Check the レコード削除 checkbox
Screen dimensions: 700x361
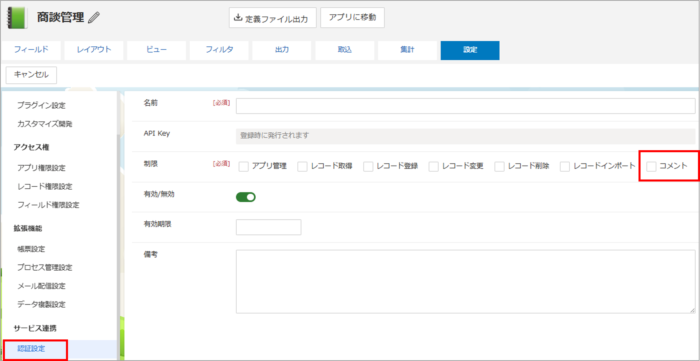click(499, 166)
